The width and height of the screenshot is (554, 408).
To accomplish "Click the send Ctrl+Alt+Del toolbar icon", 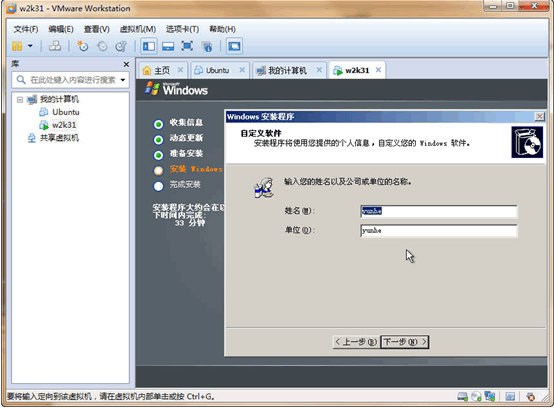I will (x=55, y=46).
